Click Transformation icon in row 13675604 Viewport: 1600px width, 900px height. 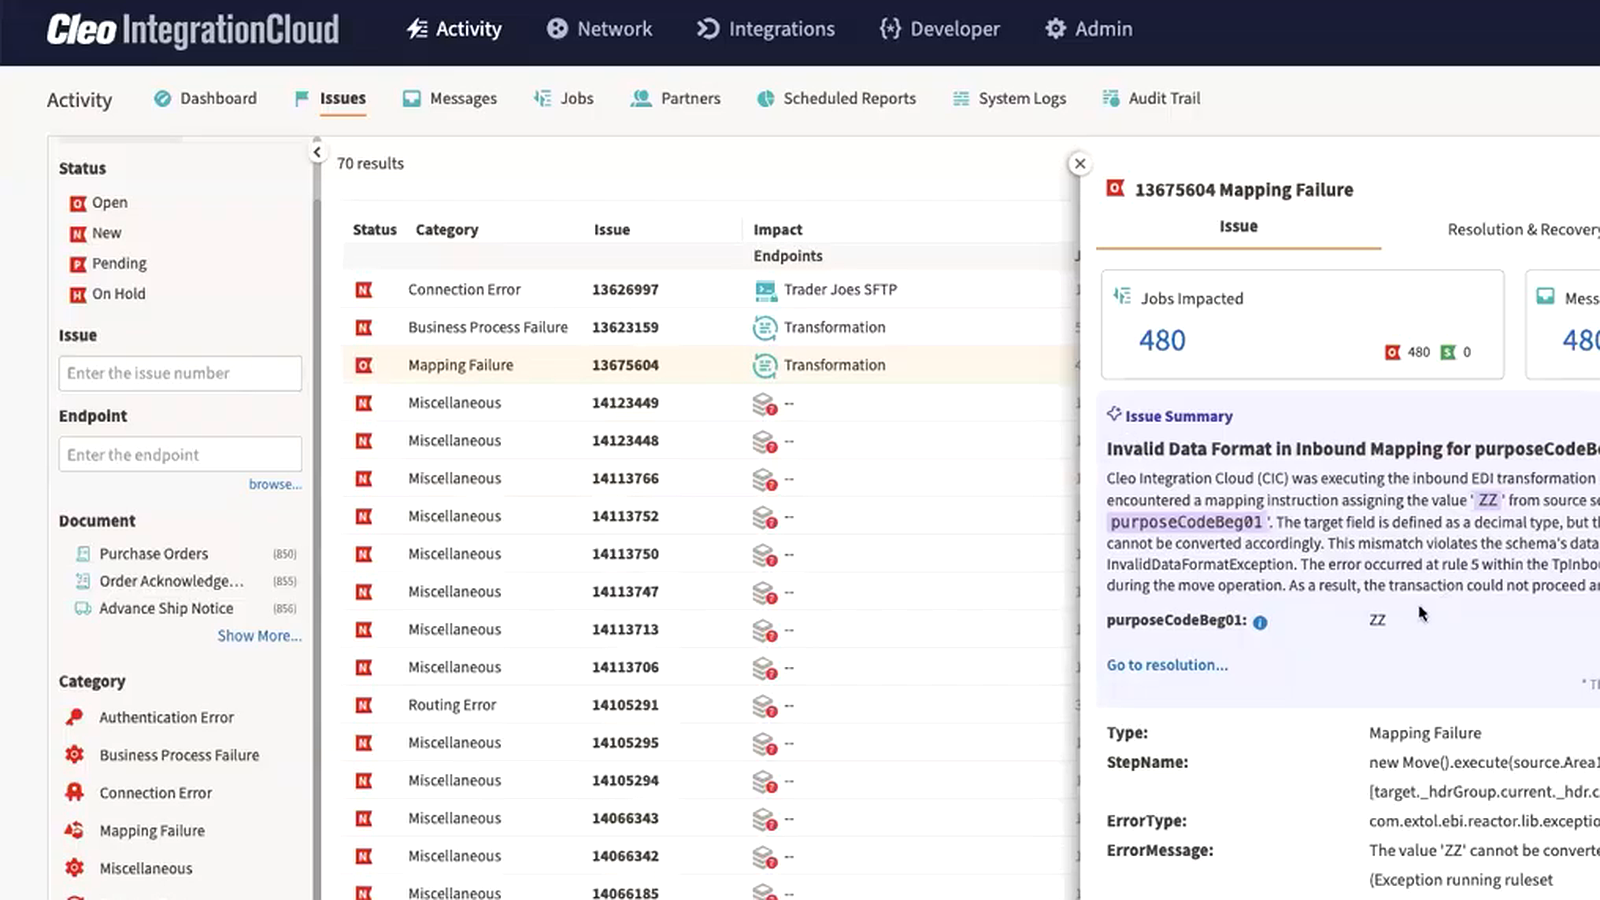[x=765, y=365]
